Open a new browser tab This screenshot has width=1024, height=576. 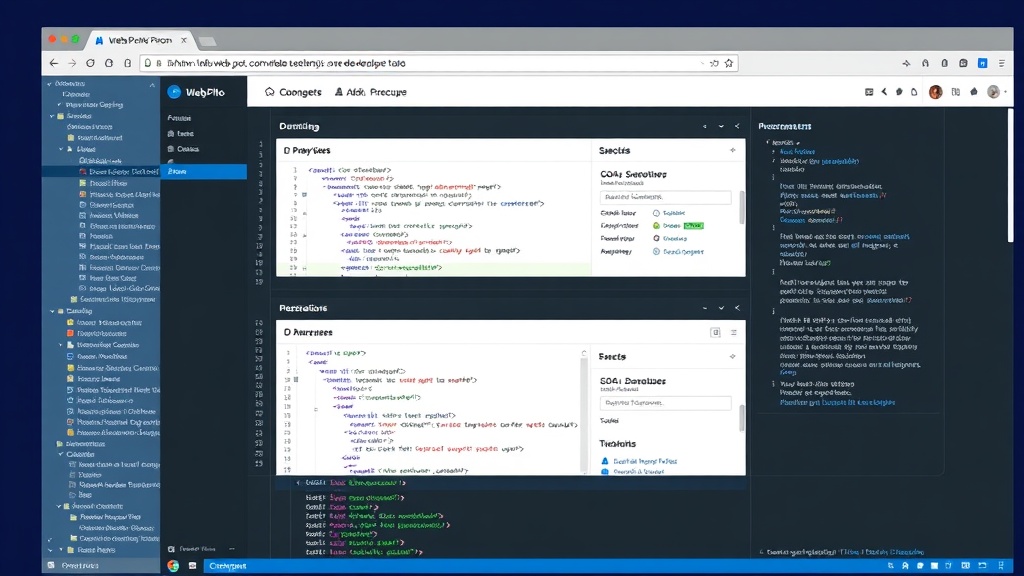pos(207,41)
